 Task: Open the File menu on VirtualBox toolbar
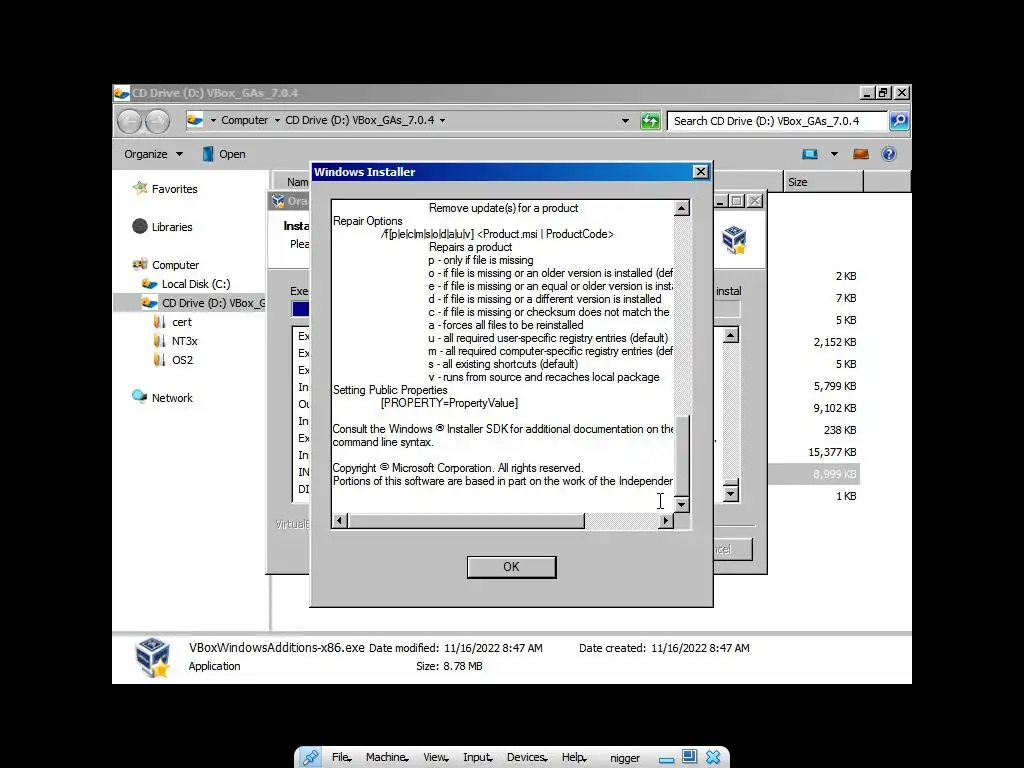pos(342,758)
